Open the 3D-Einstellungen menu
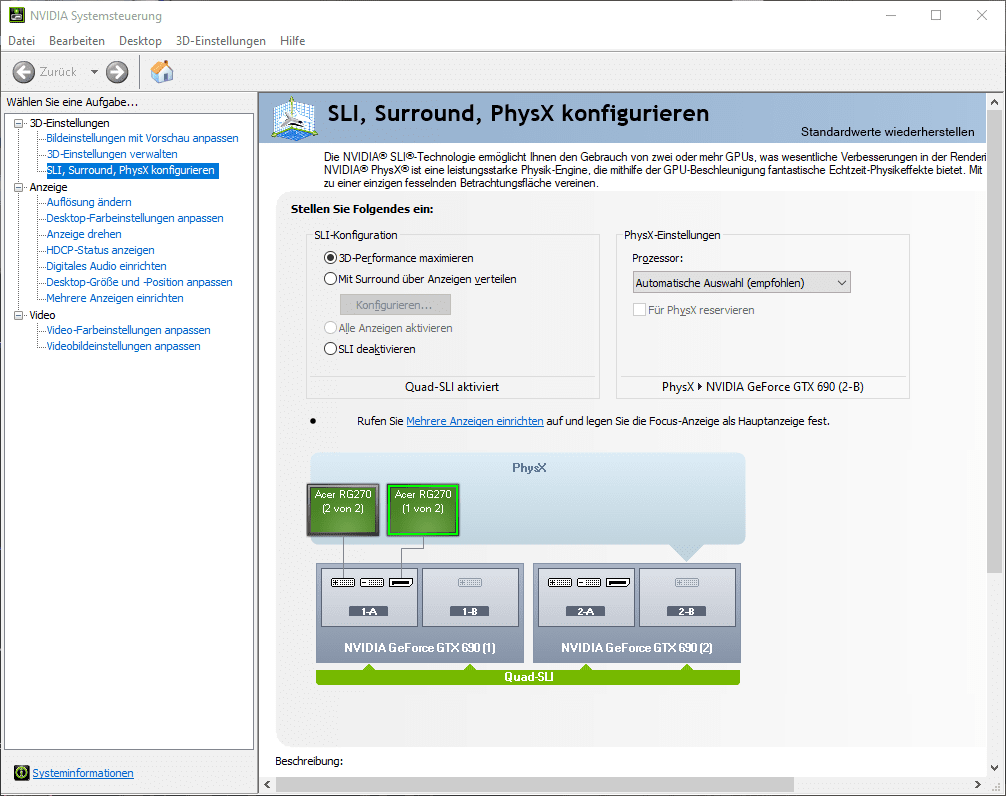The width and height of the screenshot is (1006, 796). click(x=221, y=41)
